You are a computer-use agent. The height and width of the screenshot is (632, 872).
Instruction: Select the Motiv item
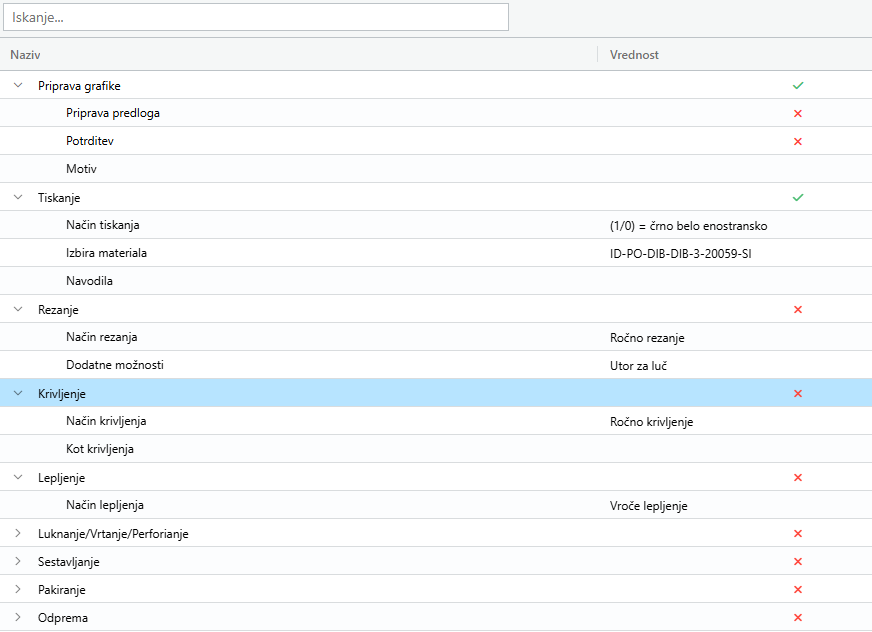tap(81, 170)
